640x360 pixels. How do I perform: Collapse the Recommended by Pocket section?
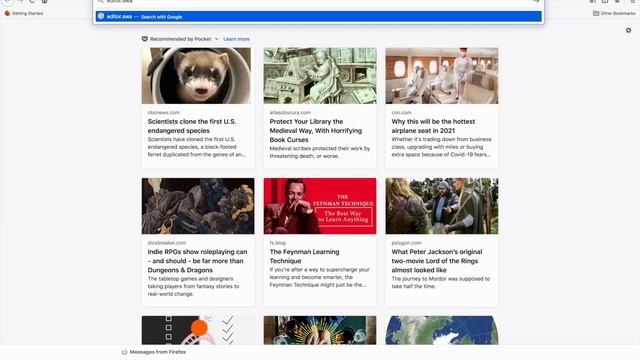coord(216,39)
